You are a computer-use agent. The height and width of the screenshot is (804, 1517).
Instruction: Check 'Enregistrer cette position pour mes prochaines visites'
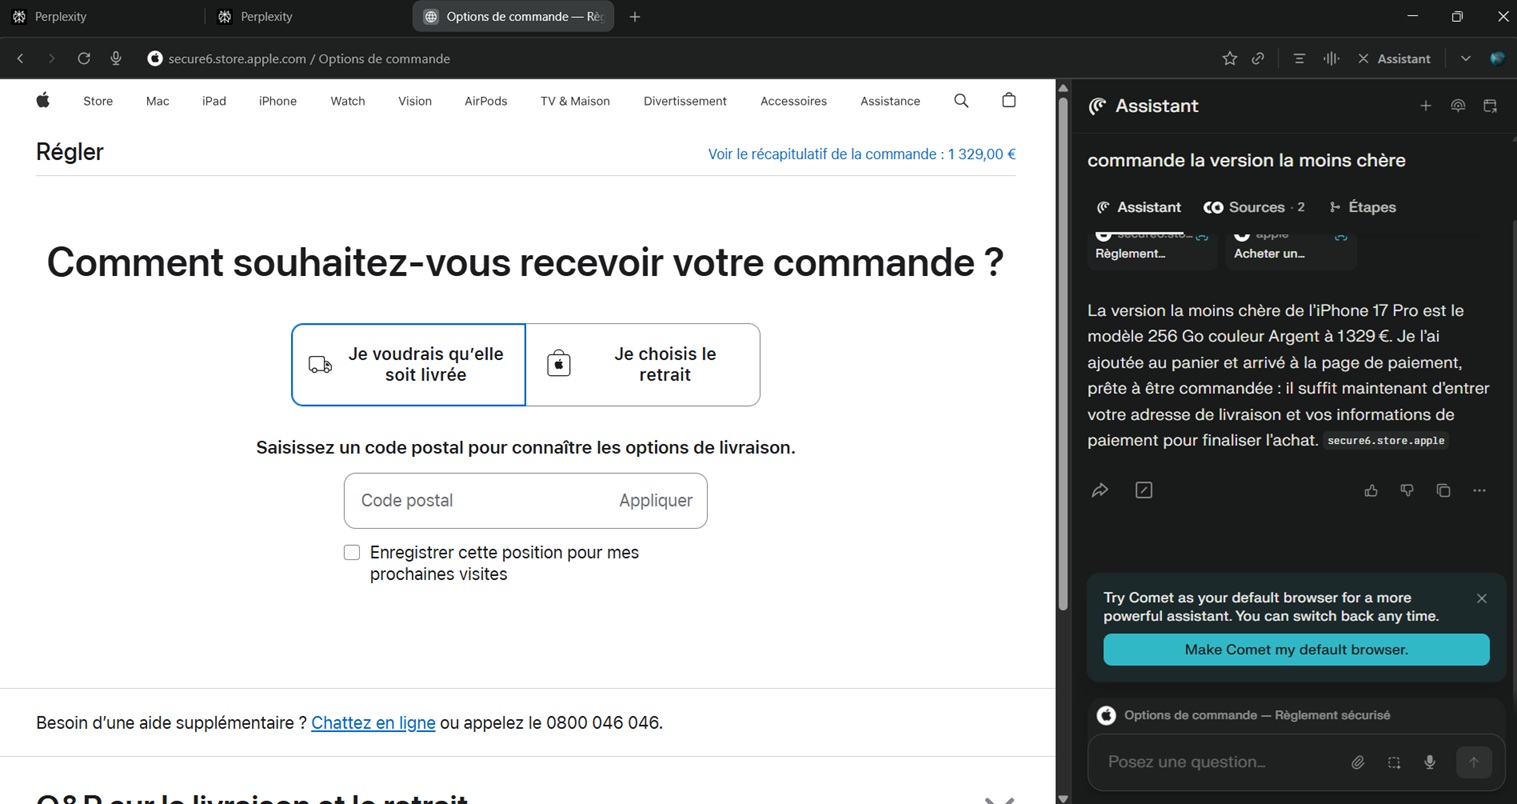[x=352, y=552]
